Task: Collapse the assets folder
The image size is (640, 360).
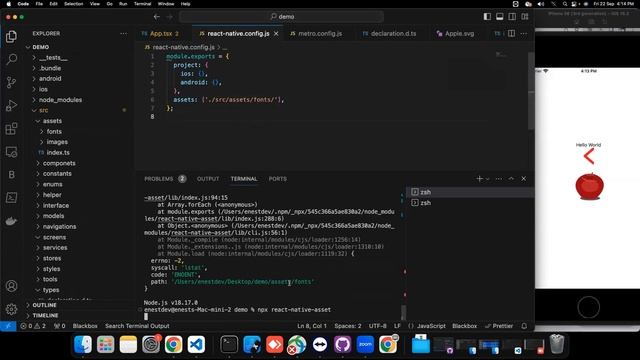Action: point(52,121)
